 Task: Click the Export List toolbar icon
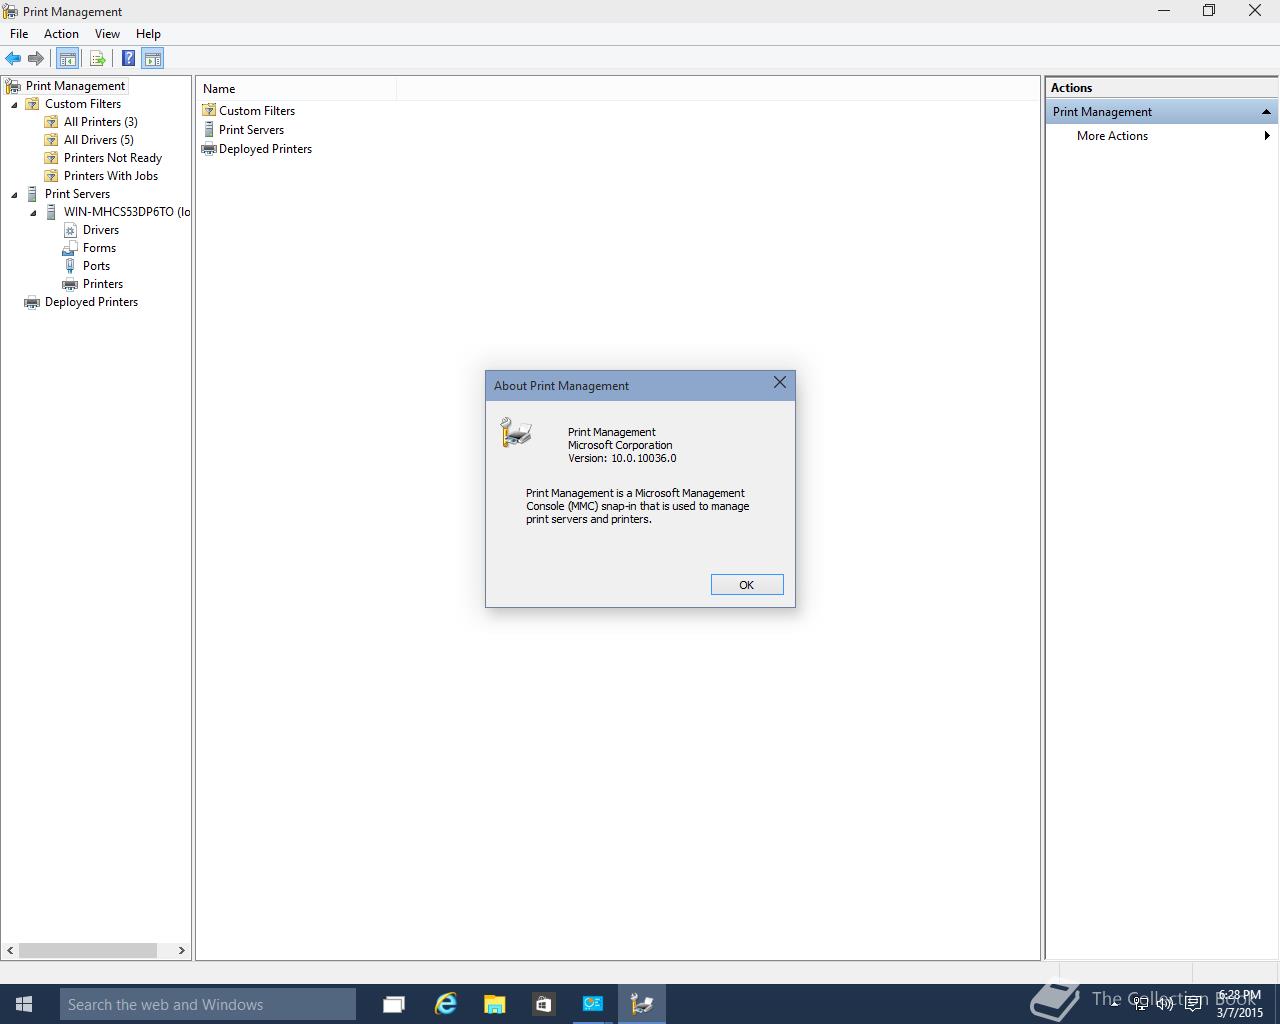coord(97,59)
